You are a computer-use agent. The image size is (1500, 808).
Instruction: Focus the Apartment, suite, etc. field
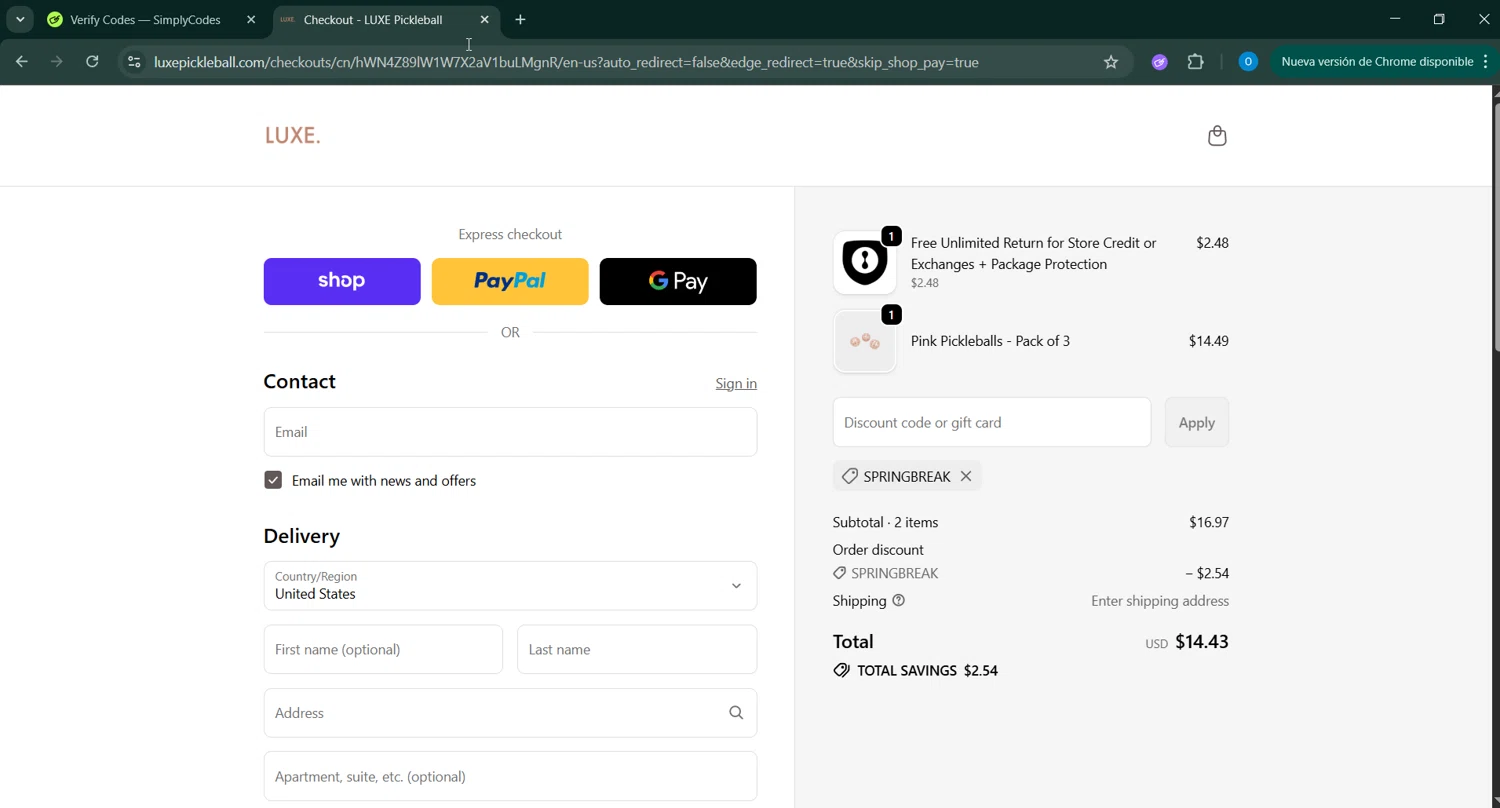click(510, 777)
